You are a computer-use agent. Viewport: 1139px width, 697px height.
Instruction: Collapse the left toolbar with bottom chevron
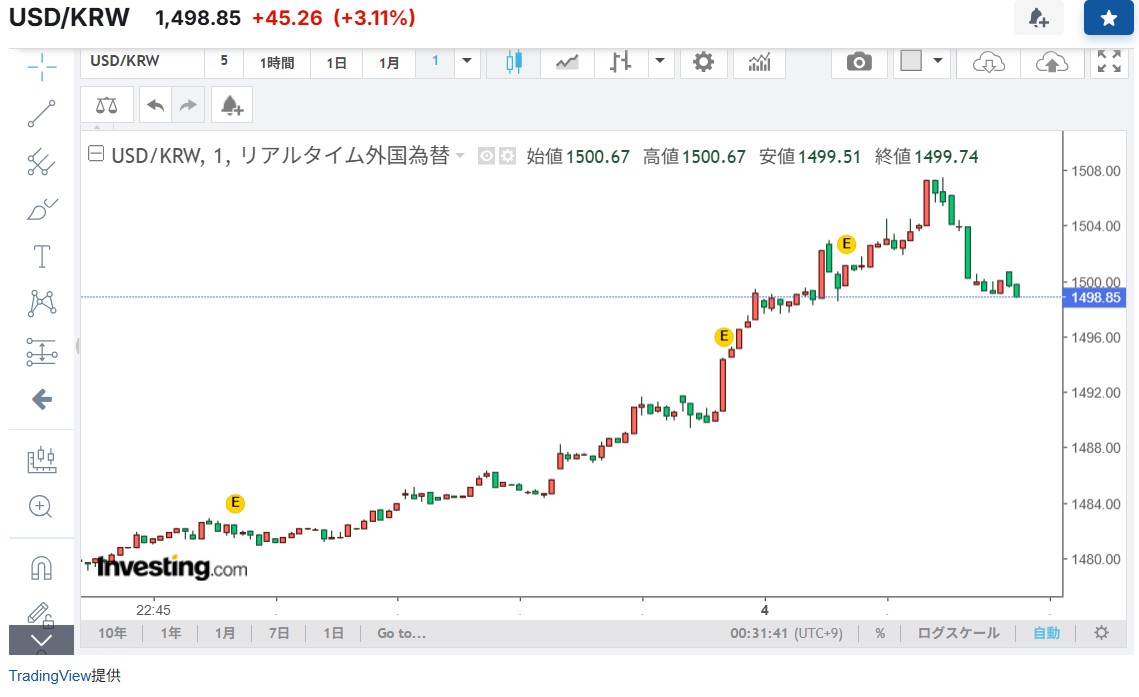pos(41,640)
